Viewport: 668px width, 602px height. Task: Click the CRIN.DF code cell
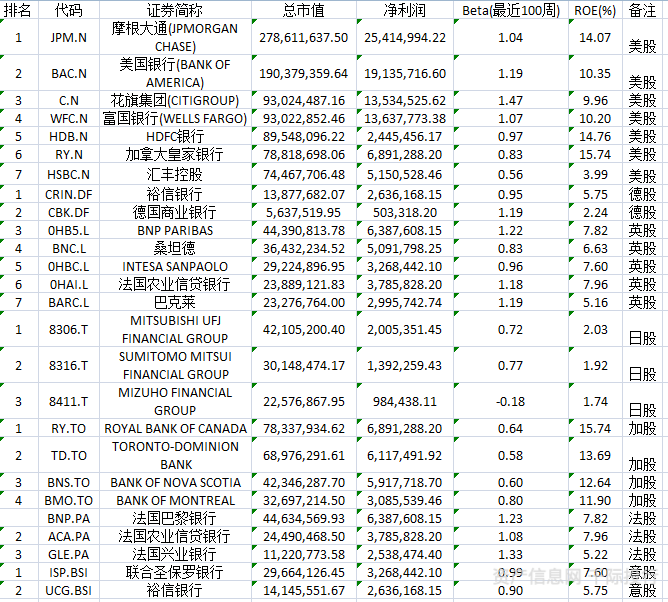tap(68, 194)
